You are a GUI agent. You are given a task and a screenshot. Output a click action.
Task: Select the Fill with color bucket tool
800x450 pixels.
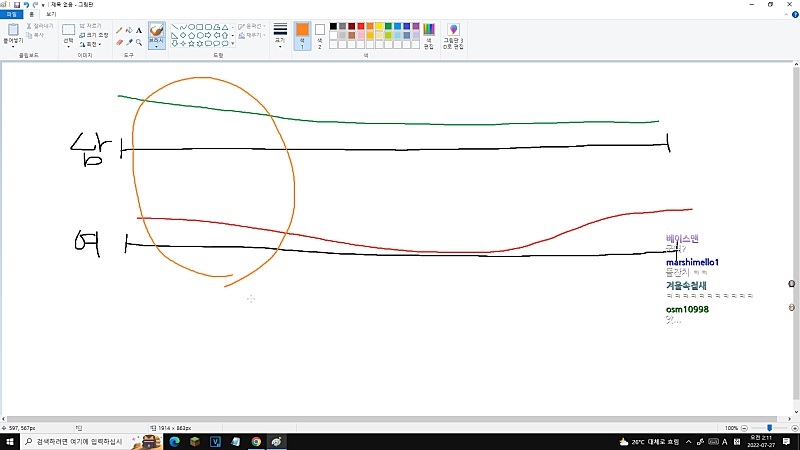click(x=129, y=31)
